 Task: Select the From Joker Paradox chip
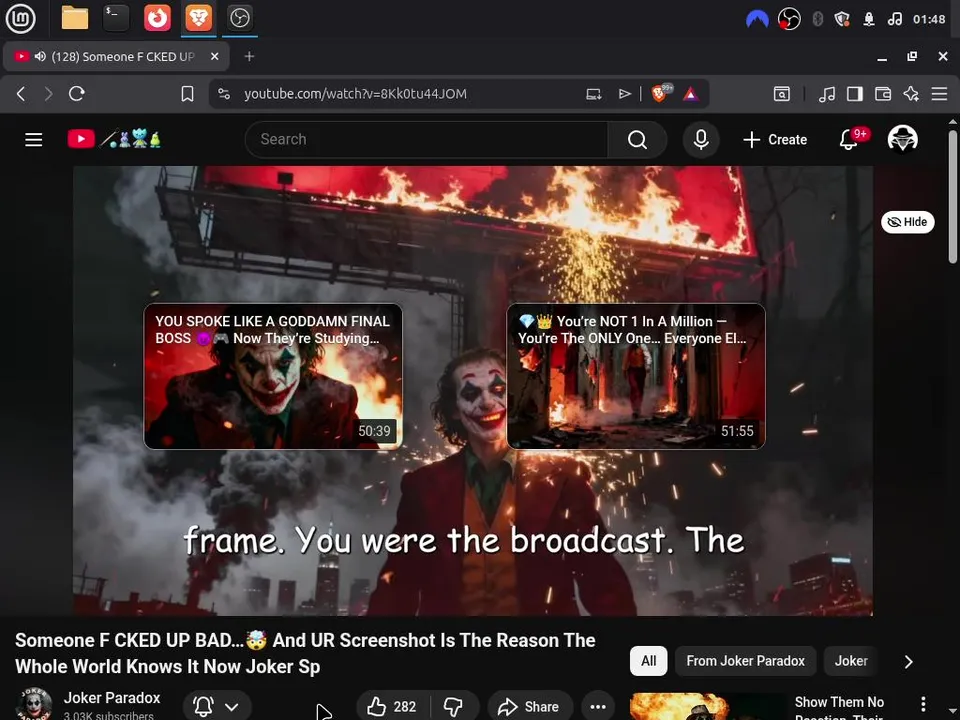point(745,661)
